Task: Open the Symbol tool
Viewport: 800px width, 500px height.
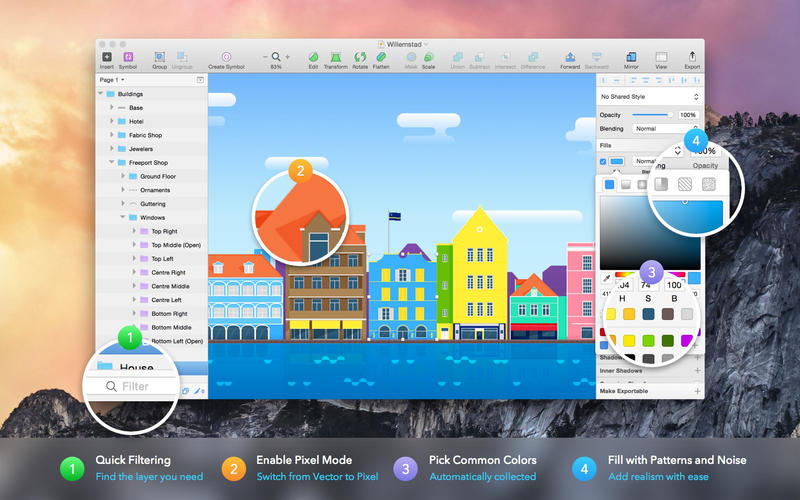Action: (x=128, y=58)
